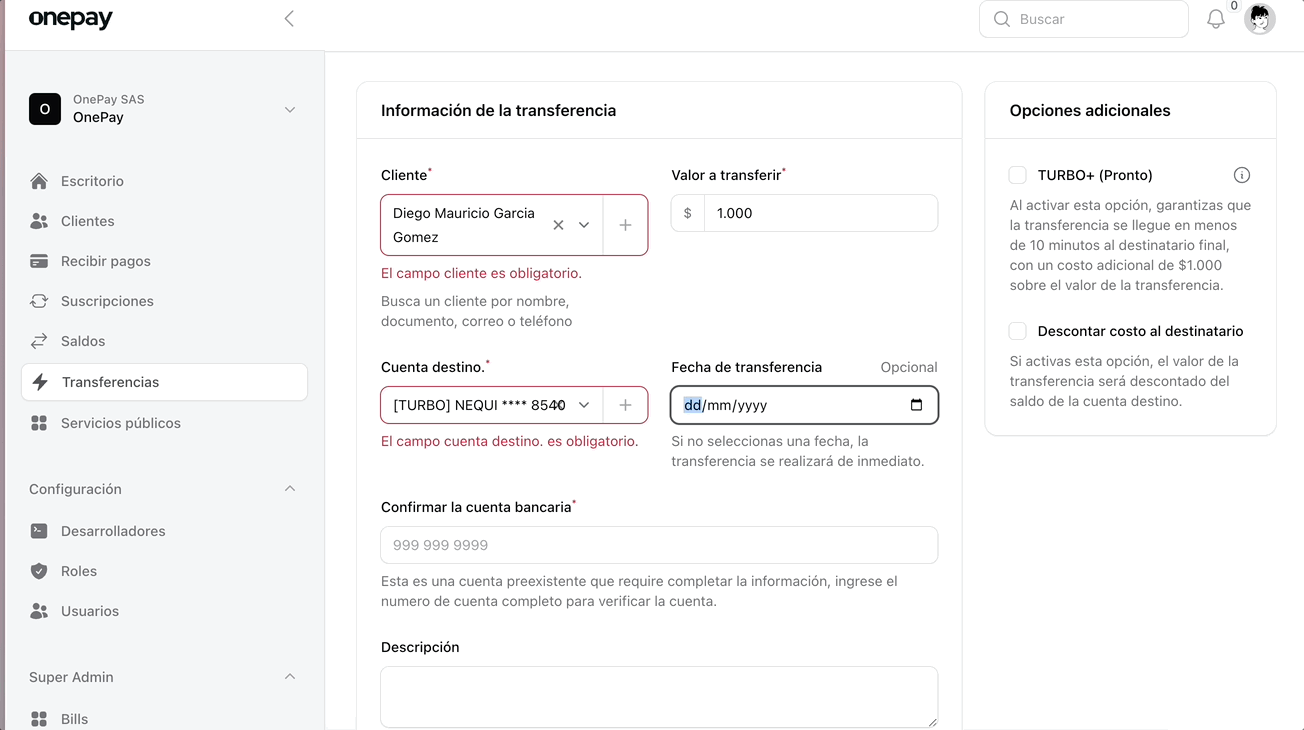Focus the Confirmar la cuenta bancaria field
1304x730 pixels.
(659, 545)
